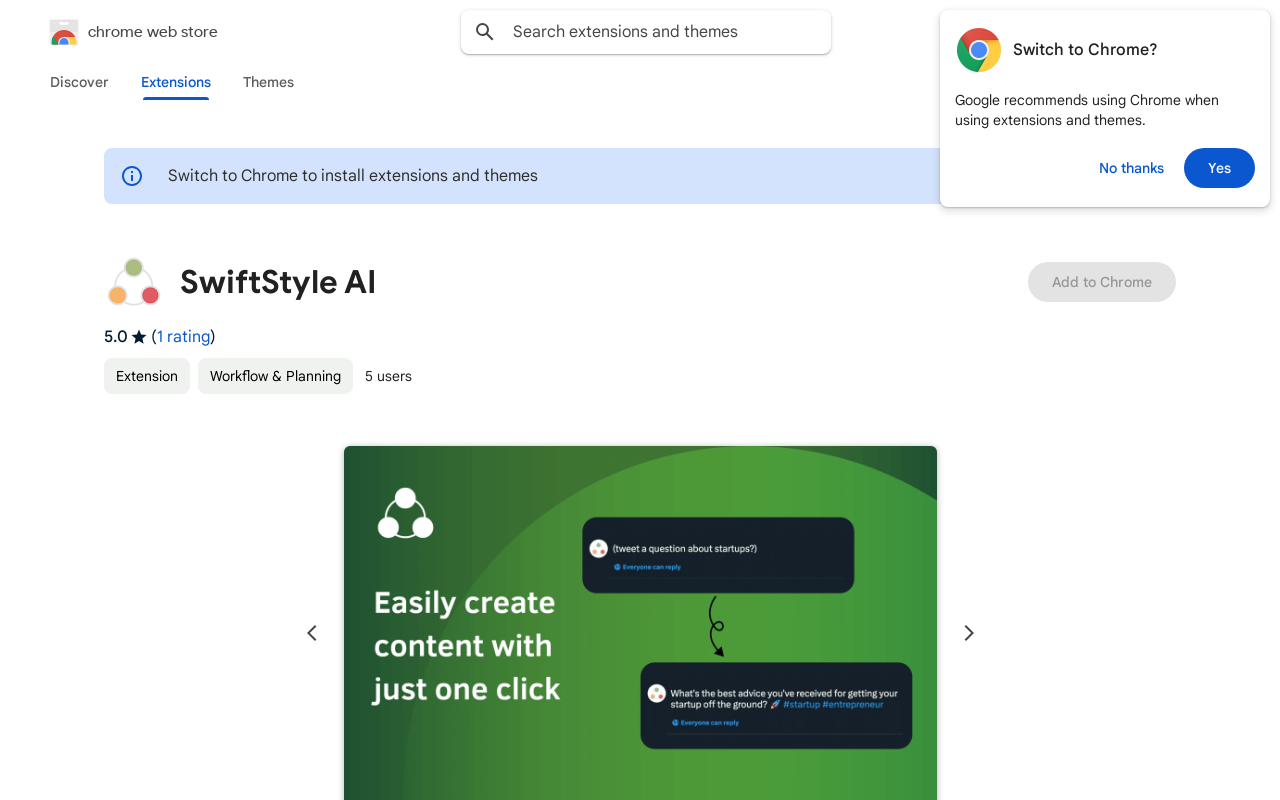Open the Workflow & Planning category chip
The width and height of the screenshot is (1280, 800).
tap(275, 376)
